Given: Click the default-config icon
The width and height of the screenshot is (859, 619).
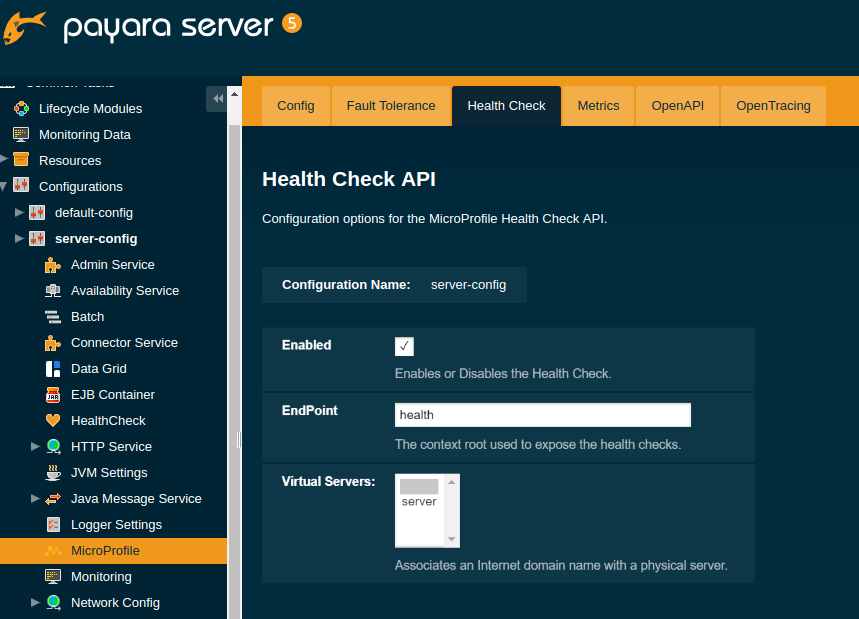Looking at the screenshot, I should point(37,212).
